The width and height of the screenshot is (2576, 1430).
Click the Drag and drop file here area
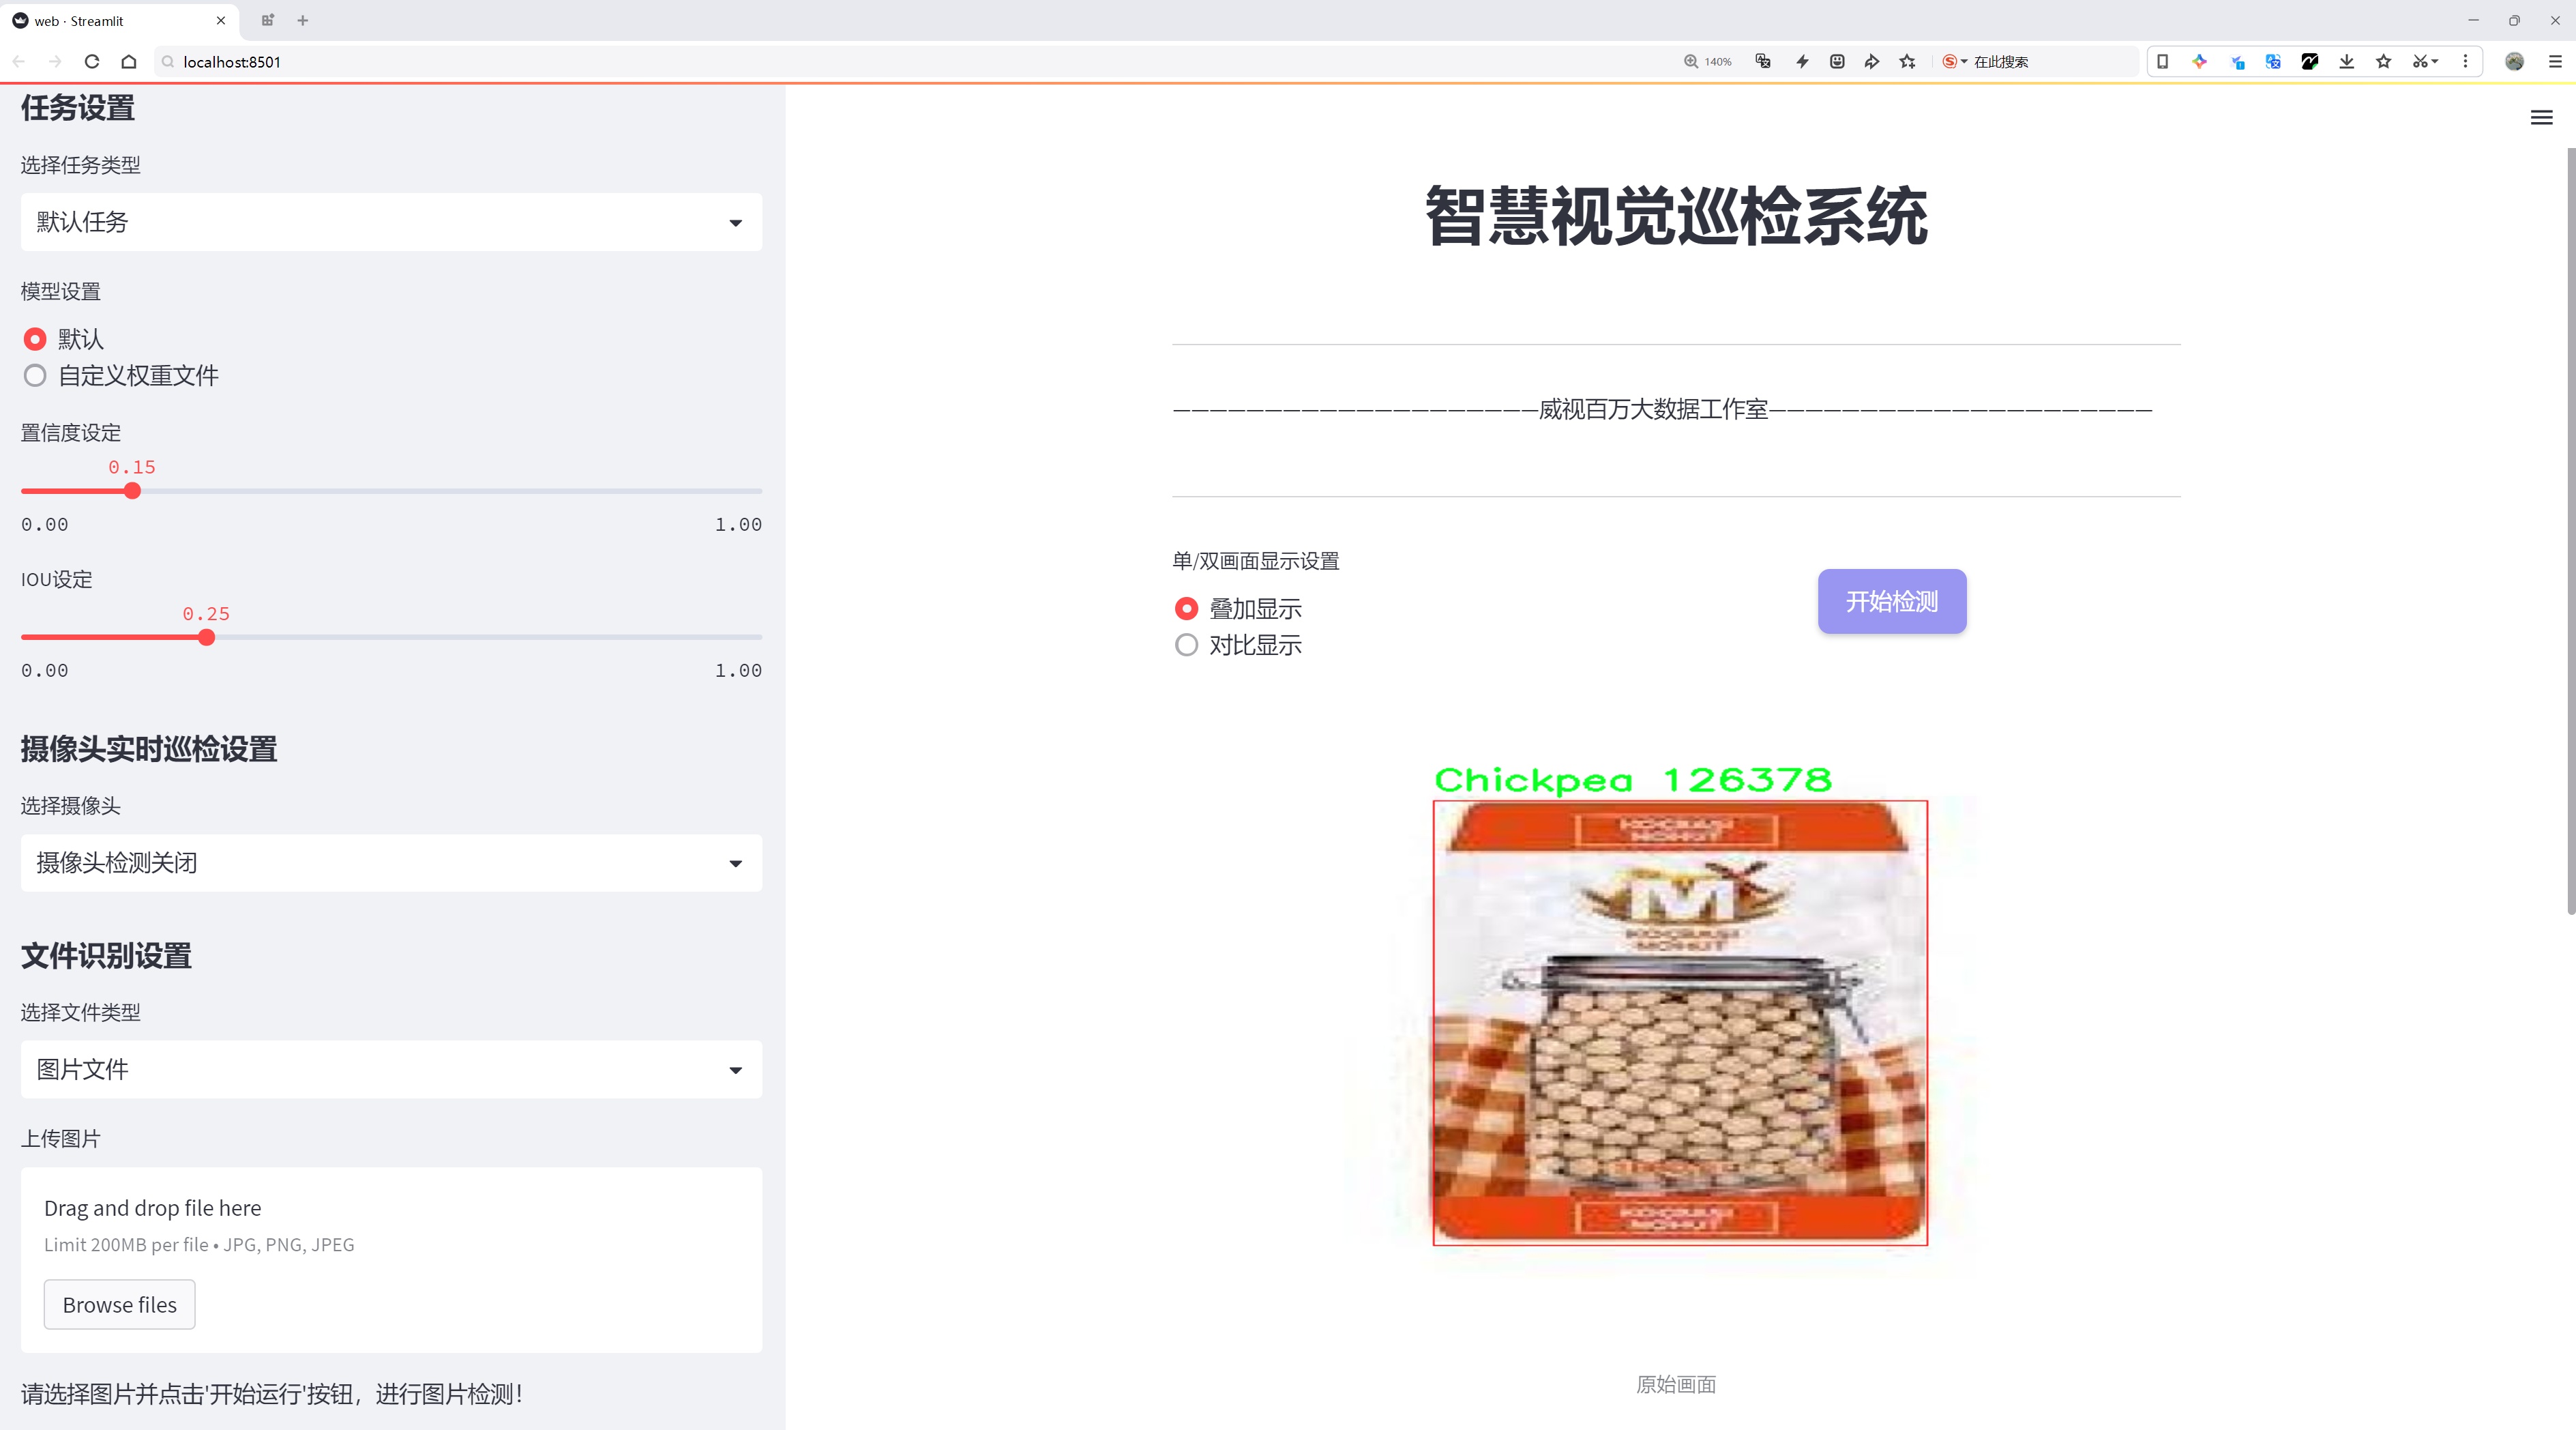click(x=391, y=1260)
